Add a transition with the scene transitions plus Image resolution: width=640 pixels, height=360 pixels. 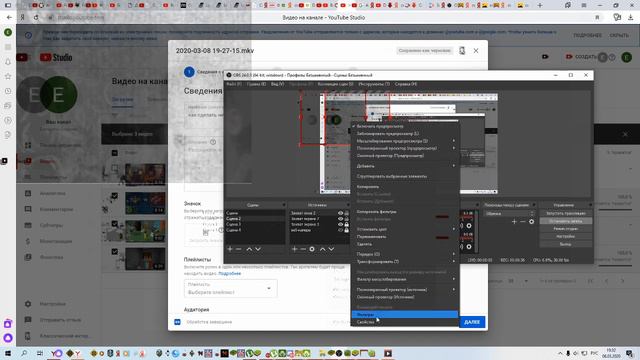514,222
